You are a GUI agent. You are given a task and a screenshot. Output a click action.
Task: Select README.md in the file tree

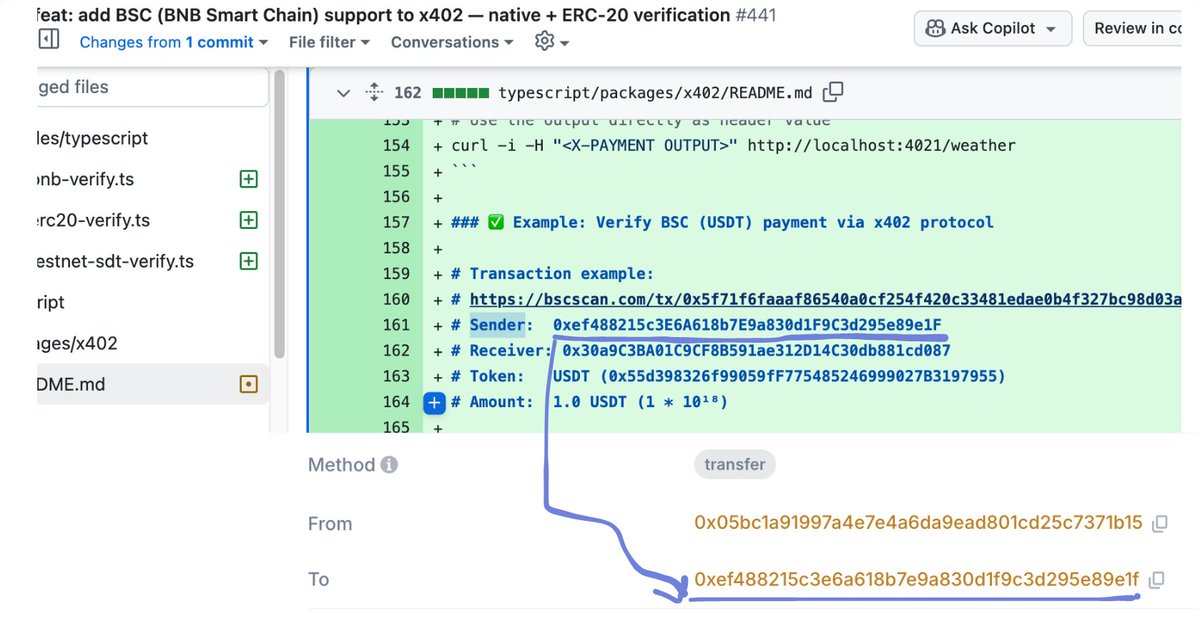153,384
